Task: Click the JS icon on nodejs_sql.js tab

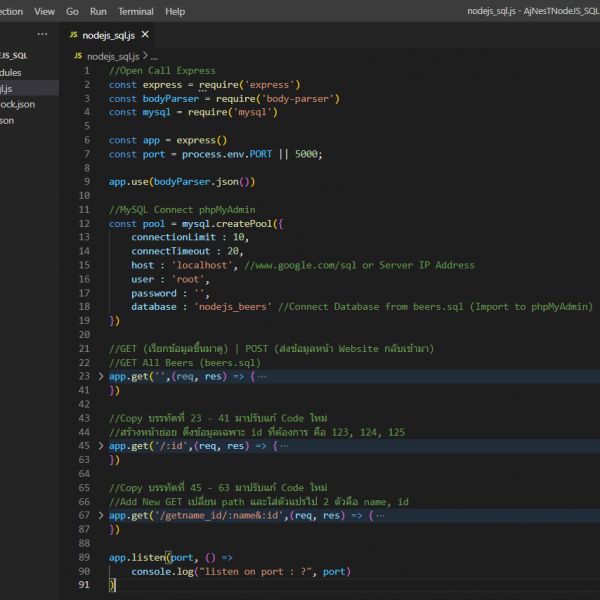Action: tap(74, 35)
